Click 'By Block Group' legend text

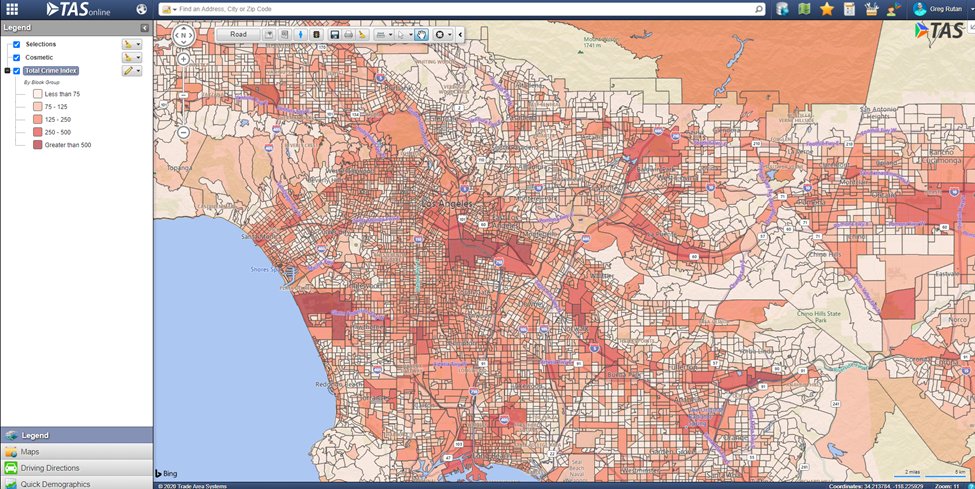(x=42, y=82)
